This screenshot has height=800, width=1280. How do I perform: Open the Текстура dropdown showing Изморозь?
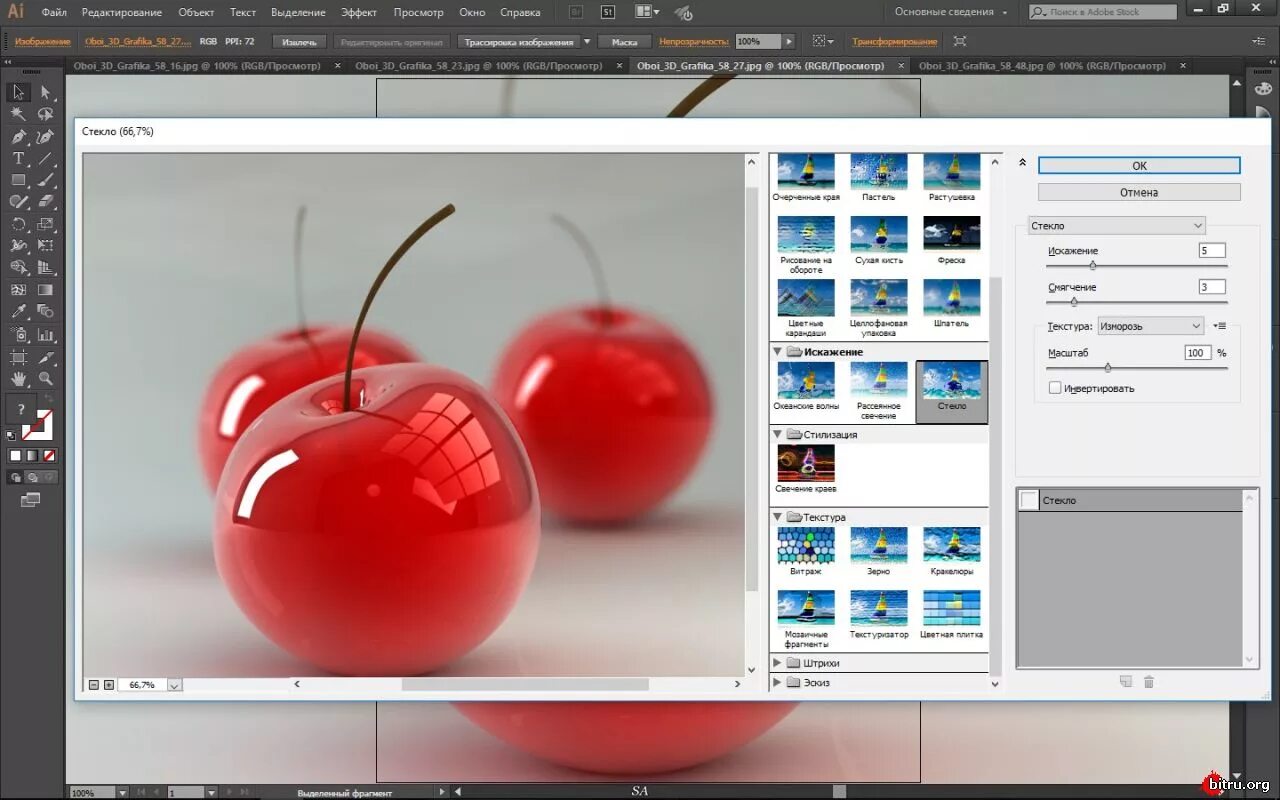pyautogui.click(x=1150, y=325)
